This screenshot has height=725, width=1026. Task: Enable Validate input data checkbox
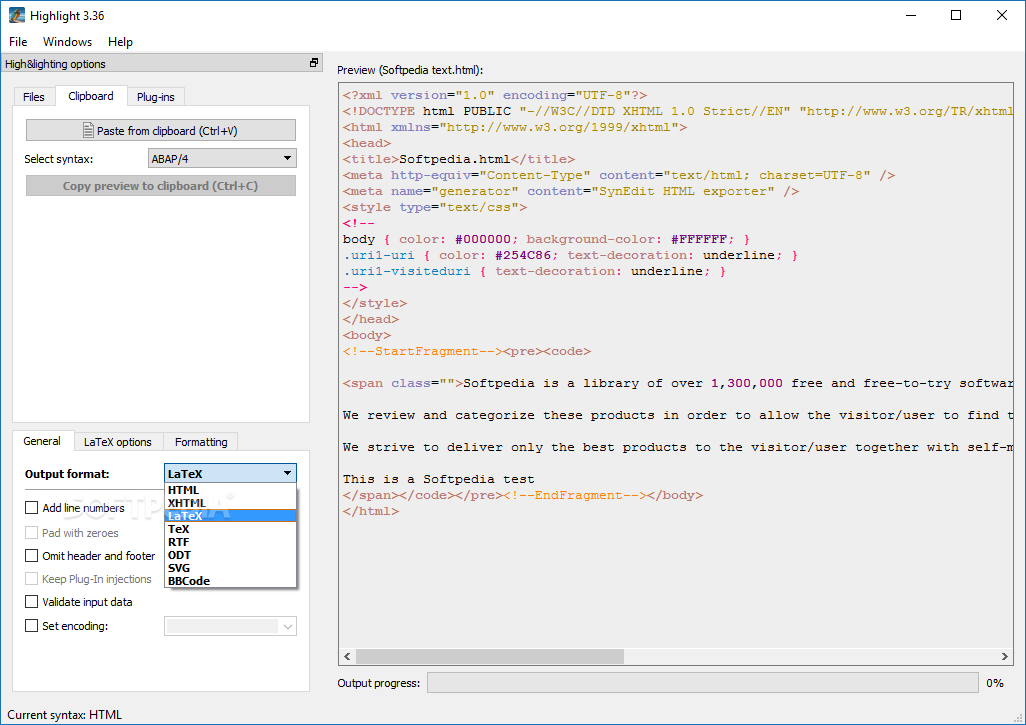tap(31, 601)
